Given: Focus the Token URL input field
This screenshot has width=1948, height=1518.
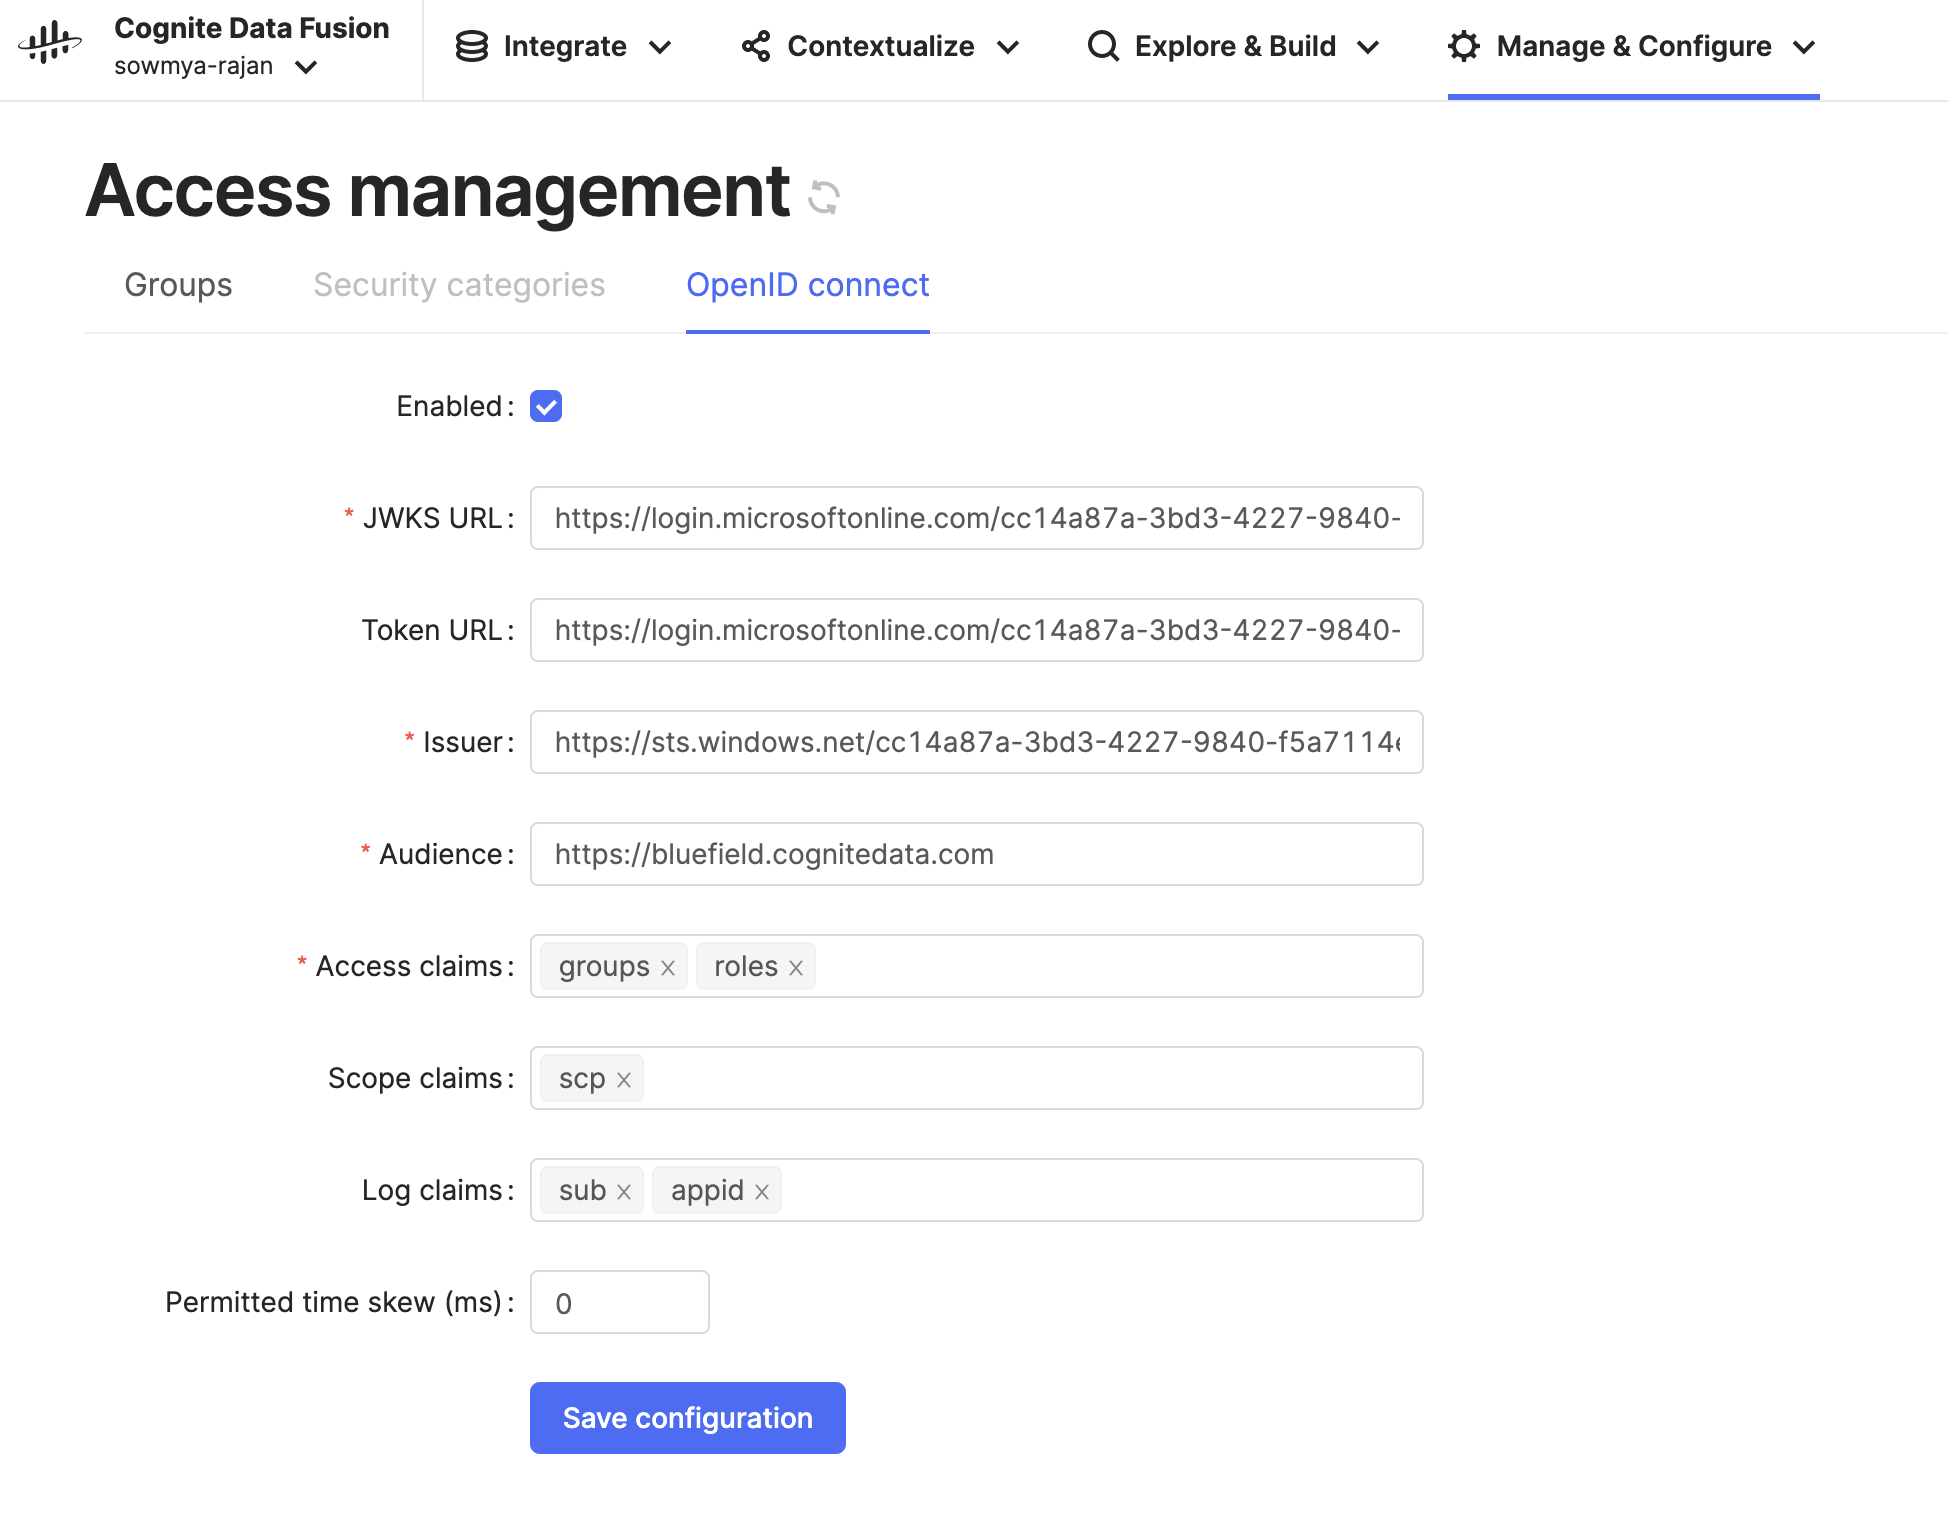Looking at the screenshot, I should point(977,630).
